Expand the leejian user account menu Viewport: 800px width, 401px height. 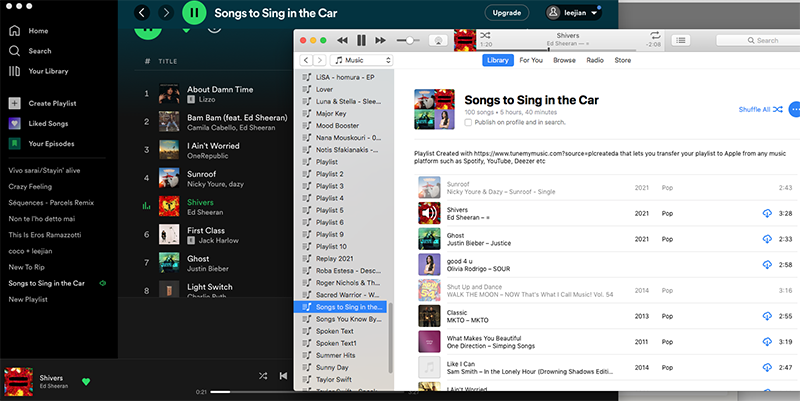[573, 13]
